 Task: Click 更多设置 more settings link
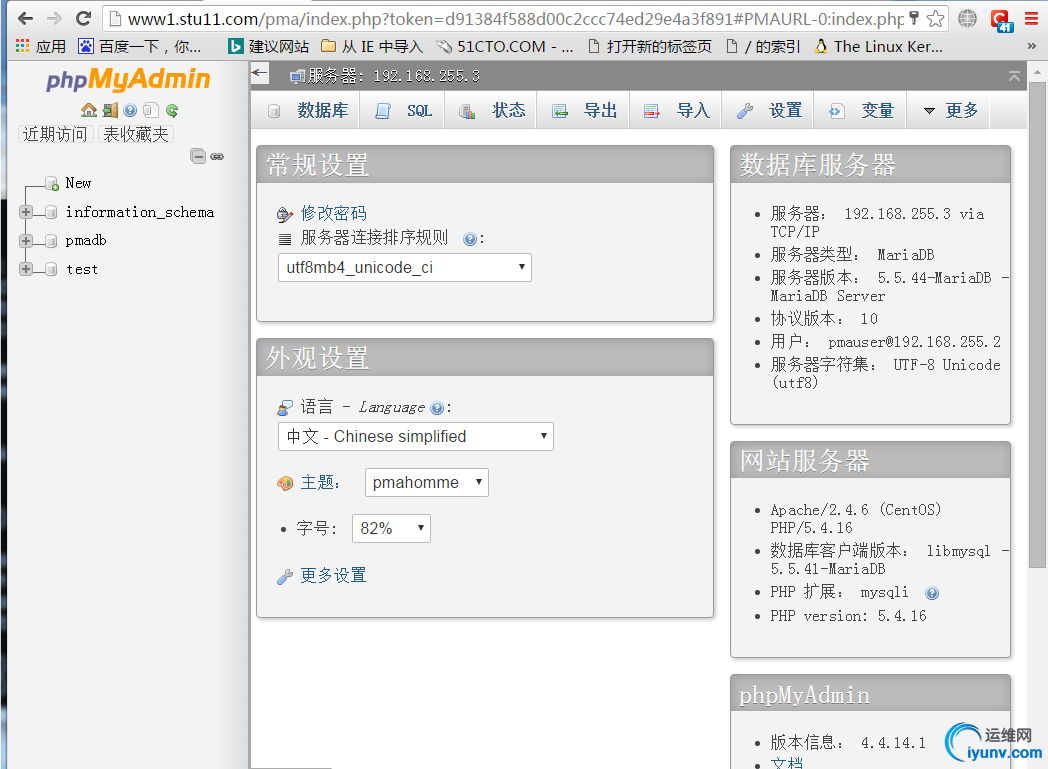[333, 576]
